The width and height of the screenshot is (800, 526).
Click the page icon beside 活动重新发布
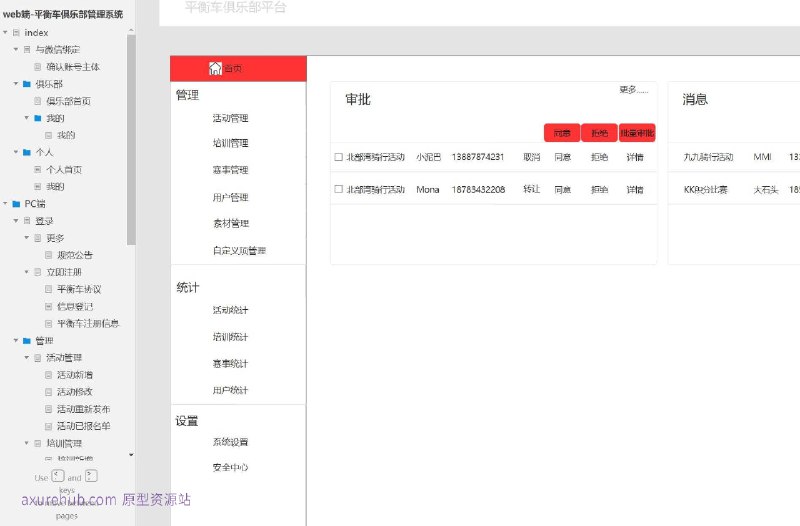[48, 409]
